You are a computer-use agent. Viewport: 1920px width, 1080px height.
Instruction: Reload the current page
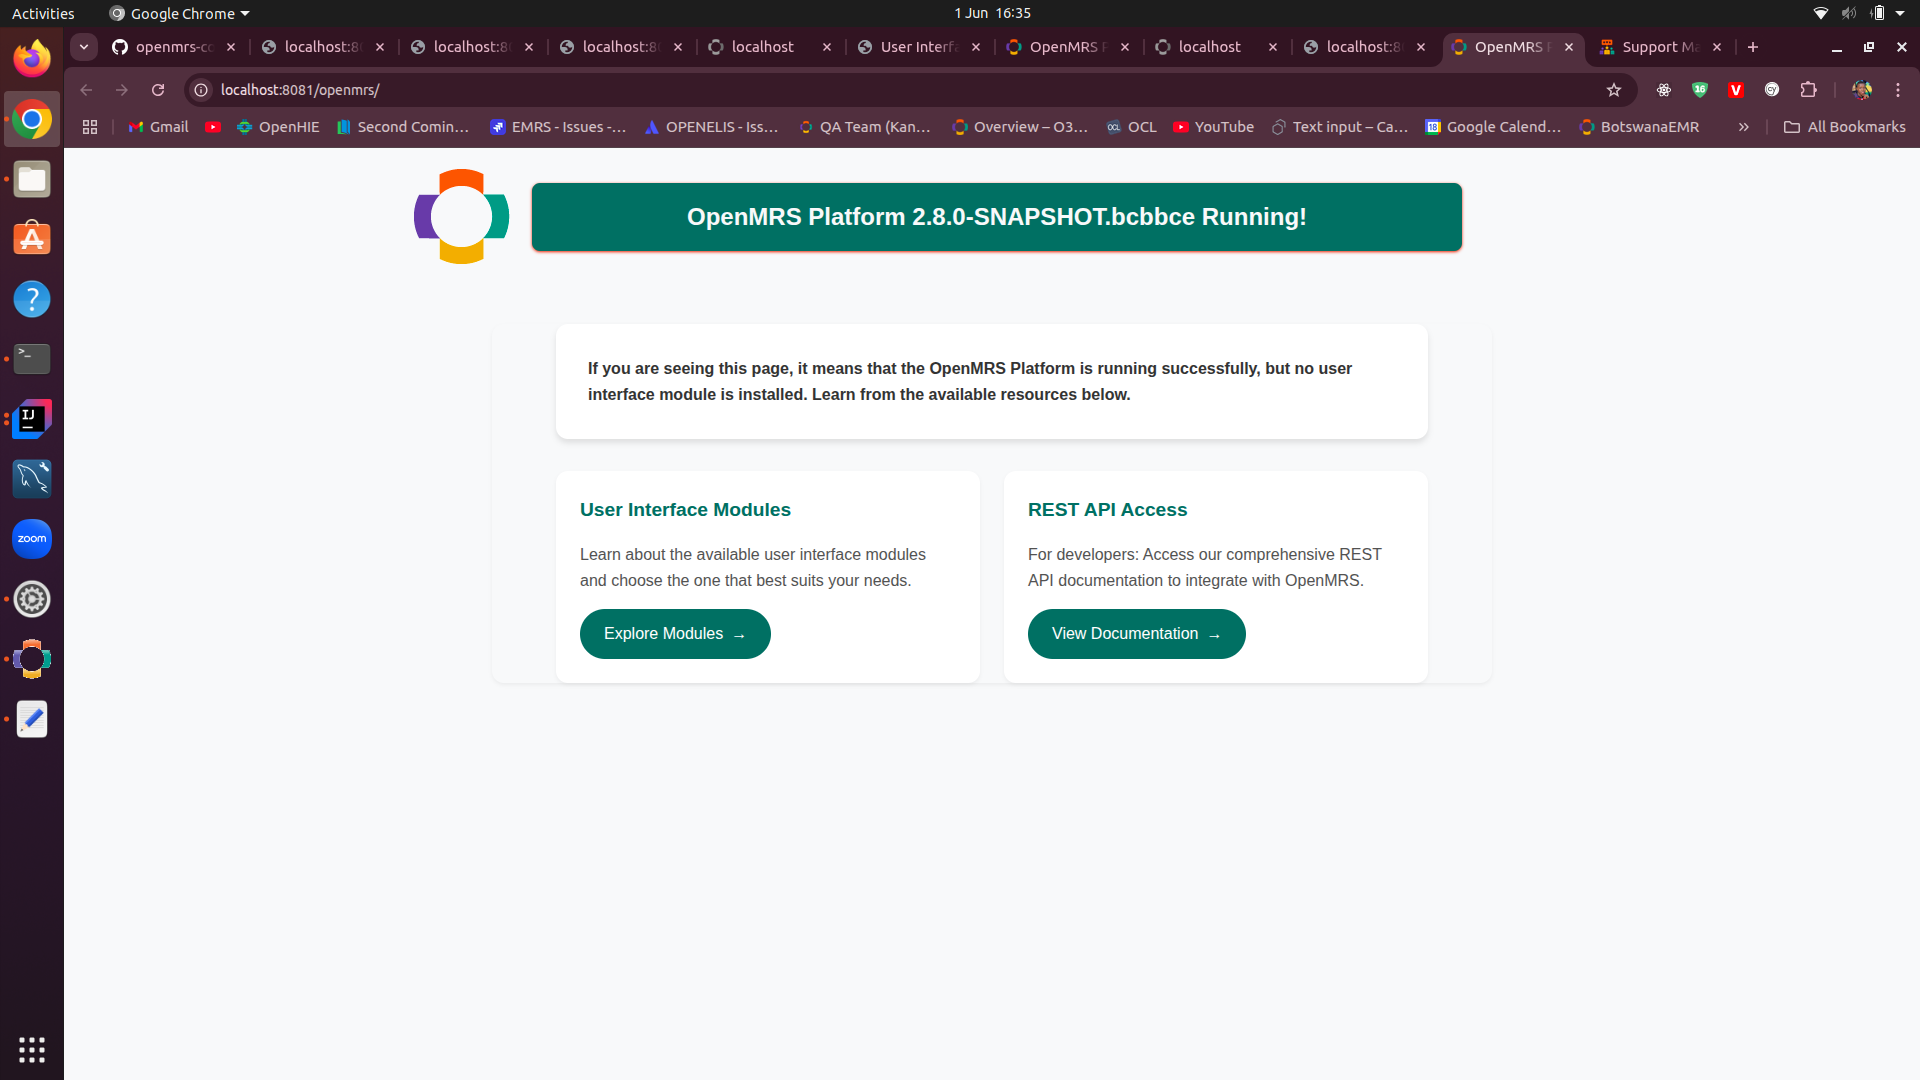[158, 90]
